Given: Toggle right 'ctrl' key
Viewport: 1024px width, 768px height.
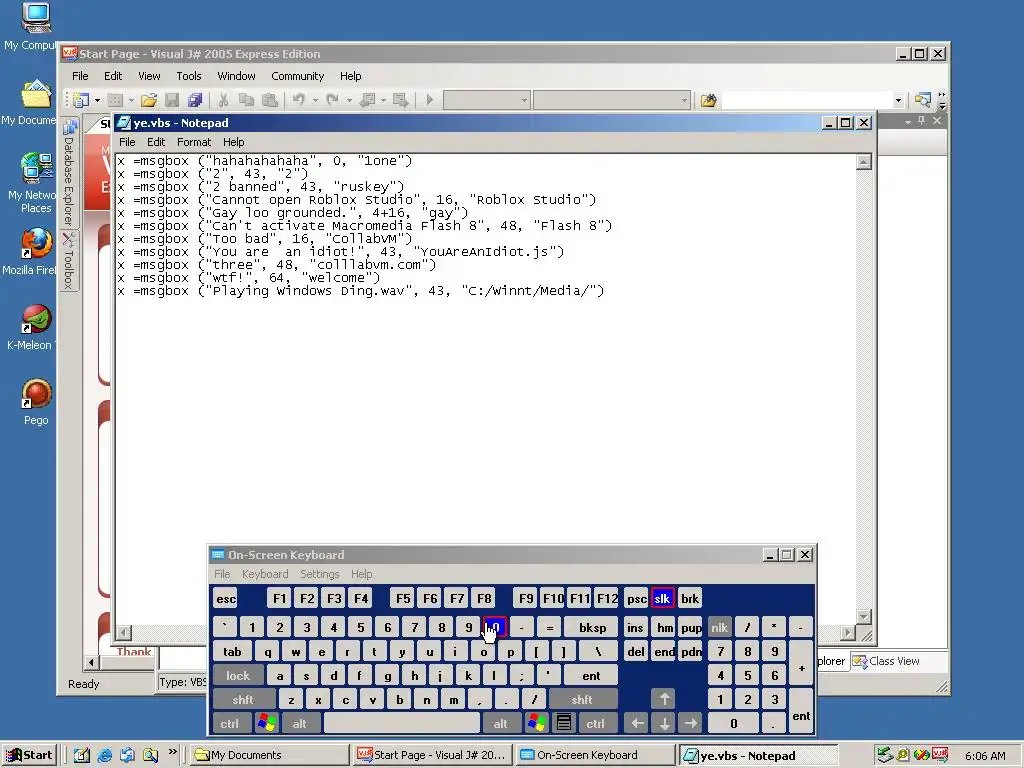Looking at the screenshot, I should point(596,723).
